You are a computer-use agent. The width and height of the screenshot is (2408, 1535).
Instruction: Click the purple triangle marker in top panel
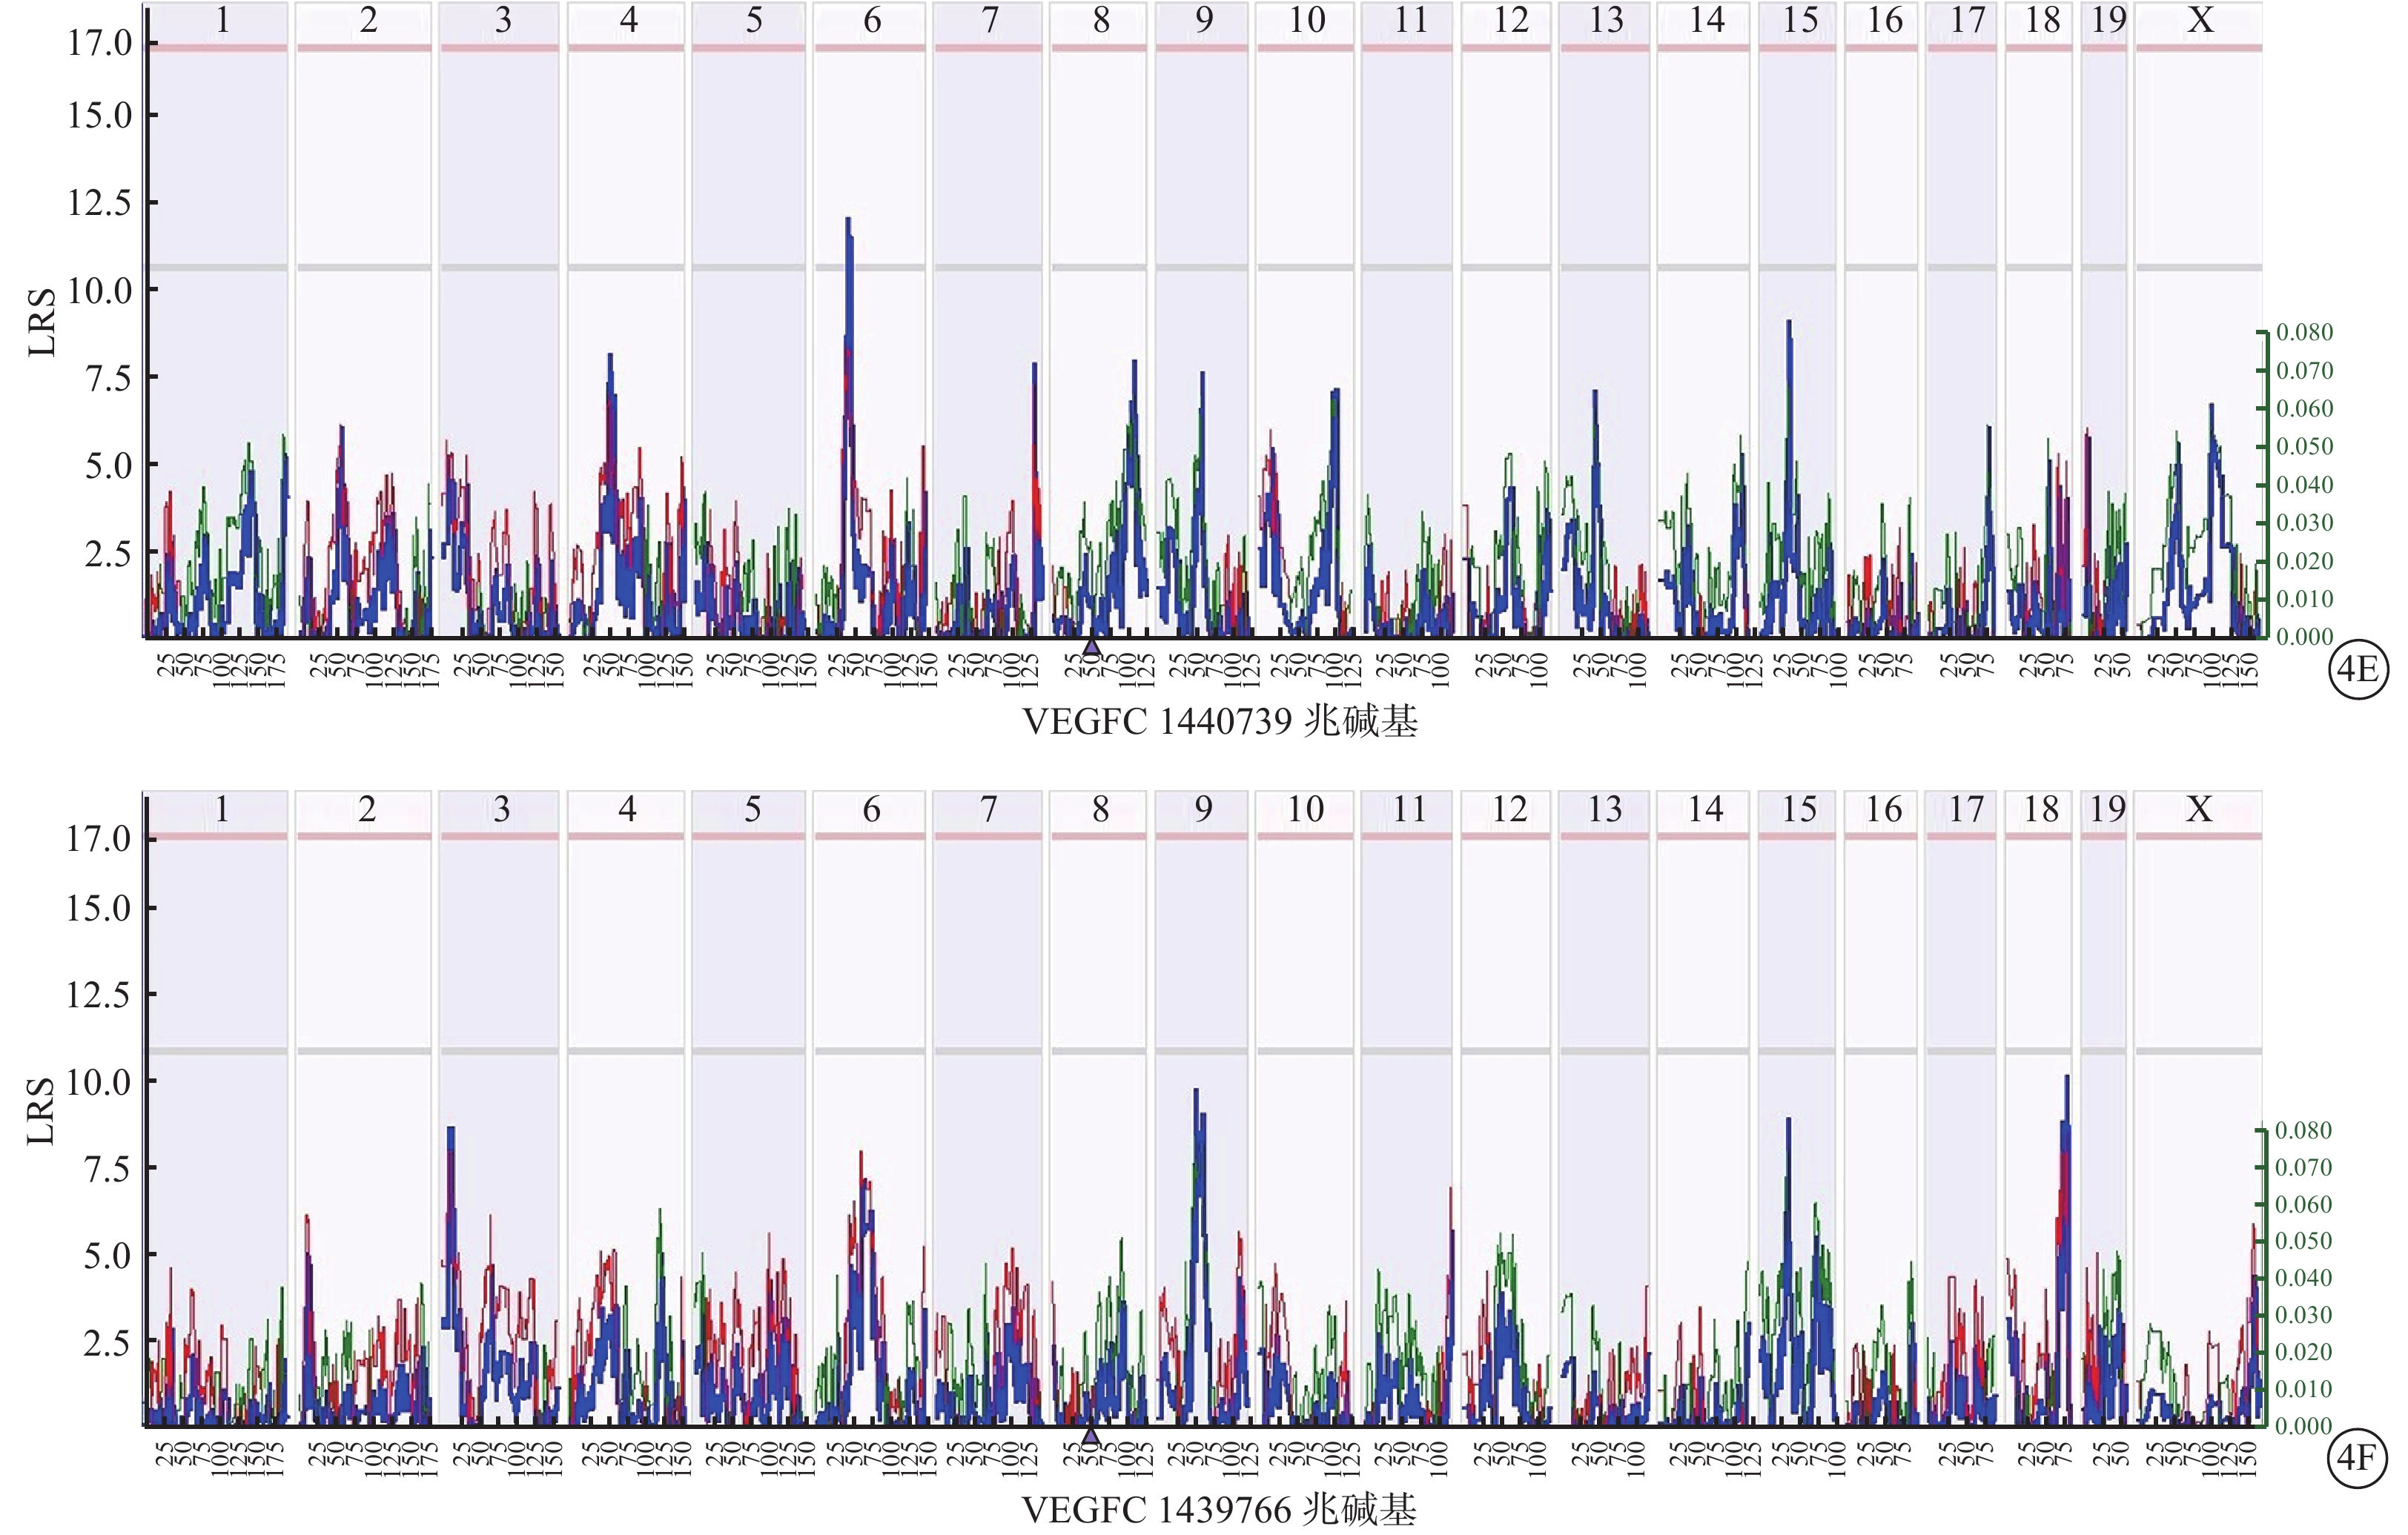1092,647
